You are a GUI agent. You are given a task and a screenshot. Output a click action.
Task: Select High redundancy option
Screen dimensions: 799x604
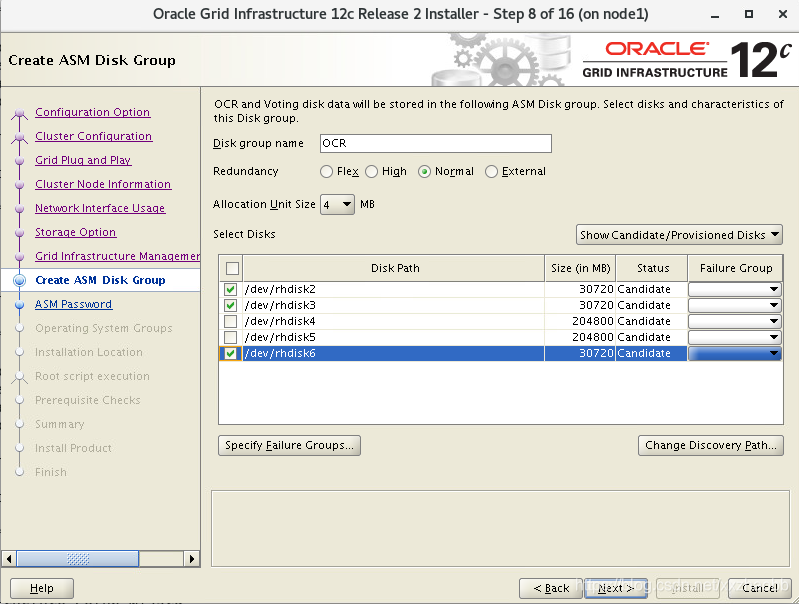pos(371,172)
